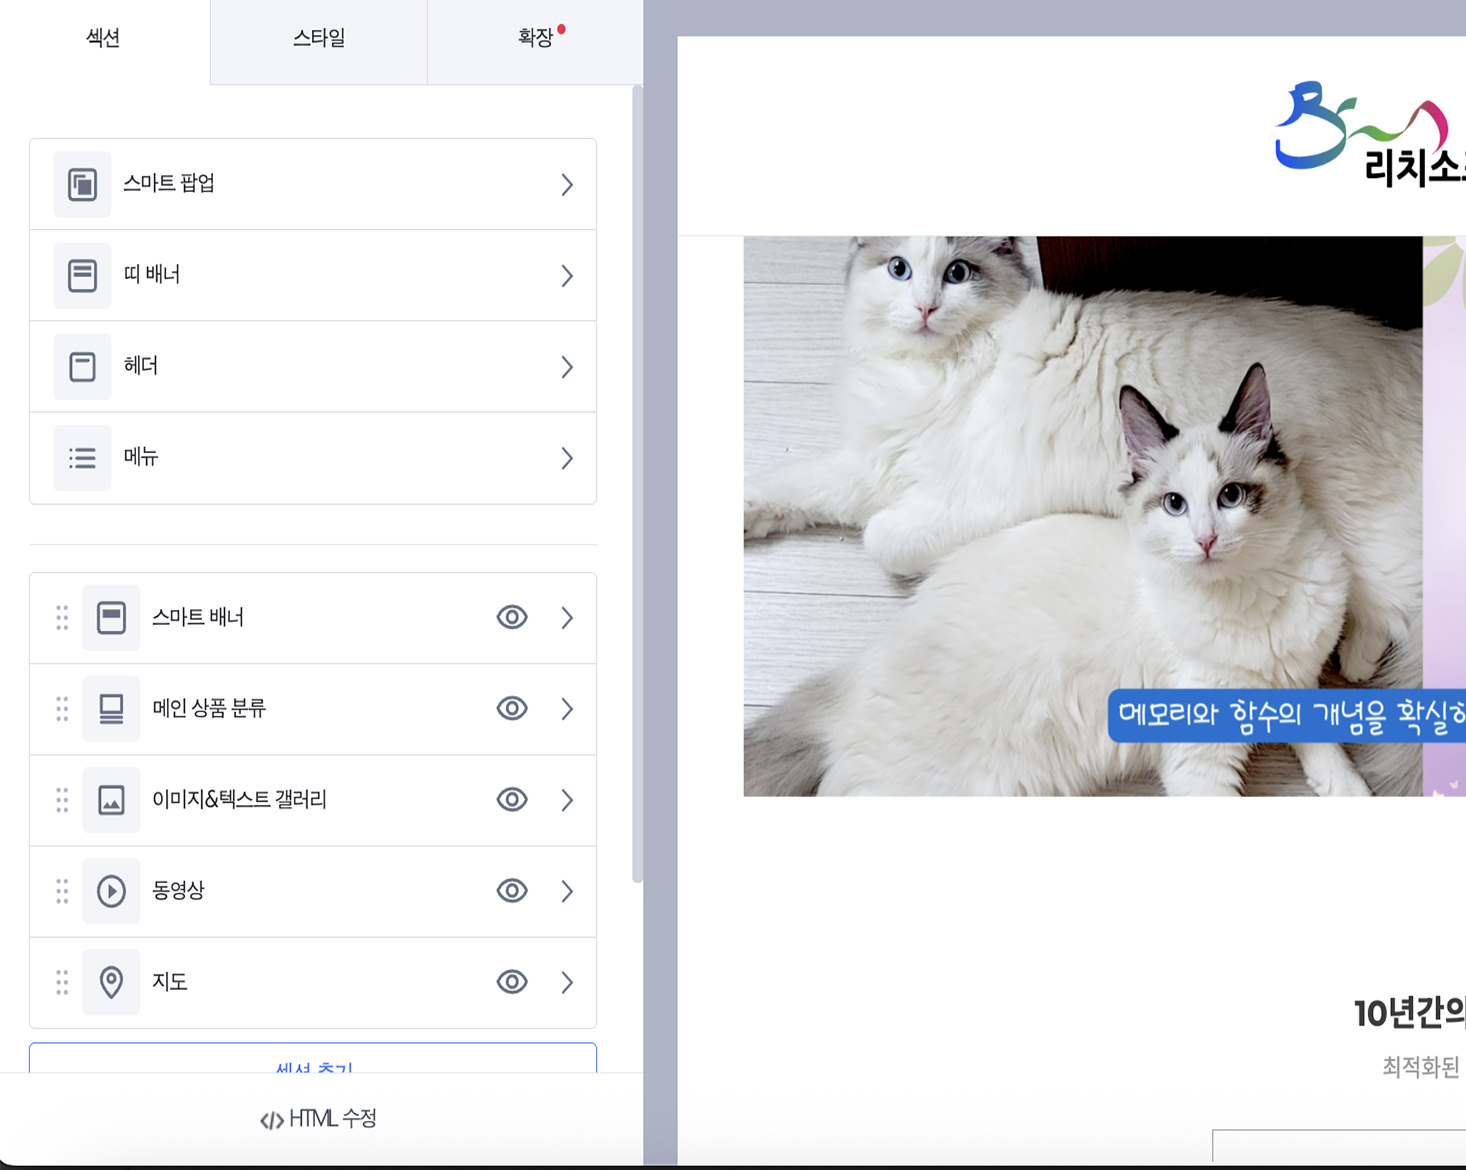Screen dimensions: 1466x1170
Task: Click the 스마트 배너 section icon
Action: pyautogui.click(x=111, y=618)
